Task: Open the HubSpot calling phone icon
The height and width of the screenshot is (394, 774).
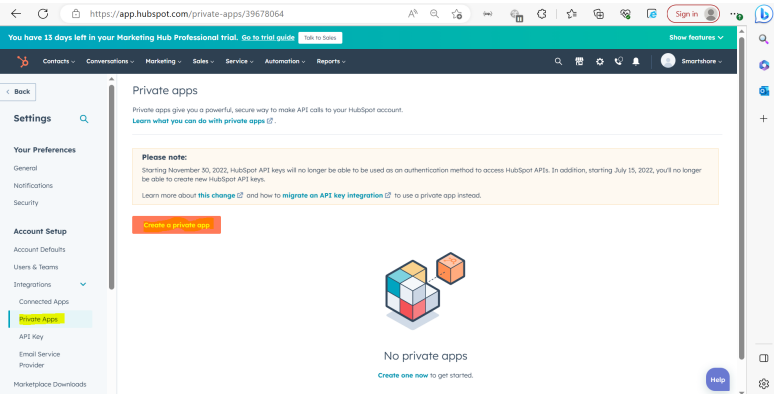Action: pyautogui.click(x=618, y=61)
